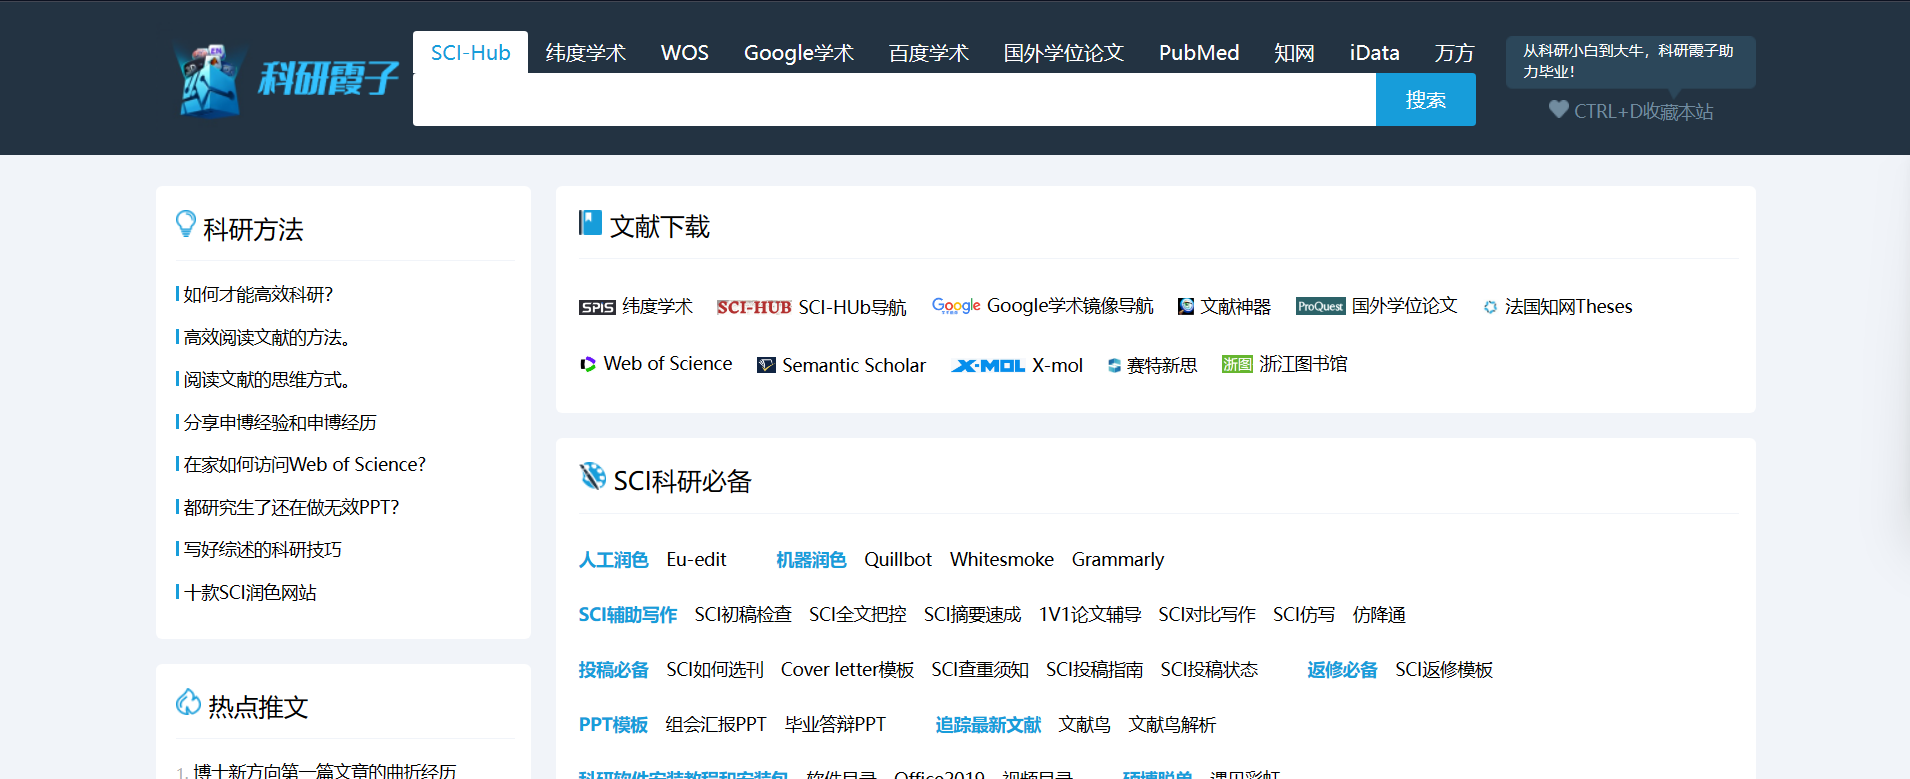The height and width of the screenshot is (779, 1910).
Task: Switch to the PubMed tab
Action: 1199,52
